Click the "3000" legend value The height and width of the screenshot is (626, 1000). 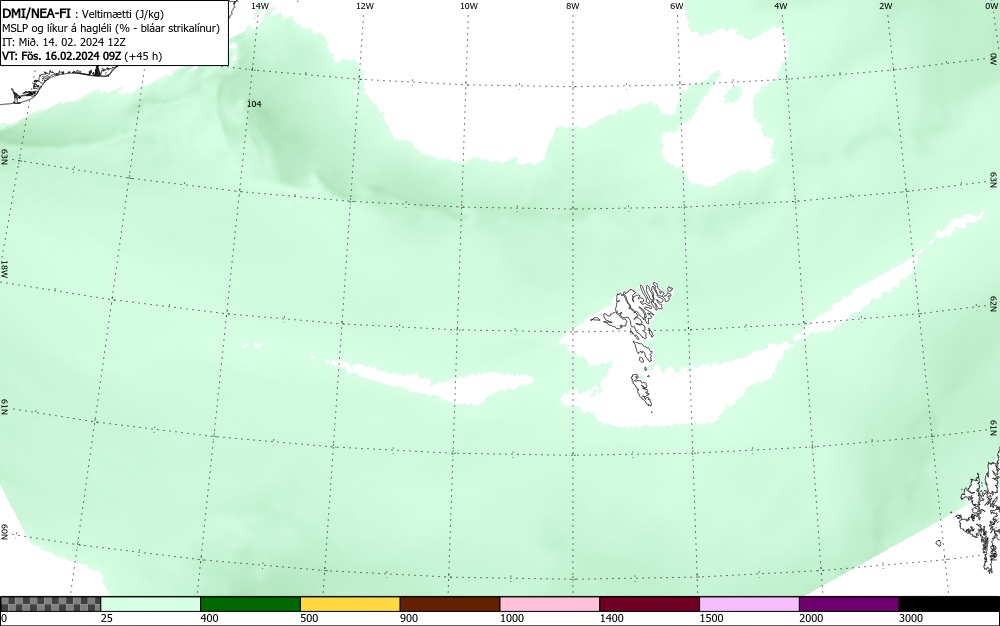[911, 618]
